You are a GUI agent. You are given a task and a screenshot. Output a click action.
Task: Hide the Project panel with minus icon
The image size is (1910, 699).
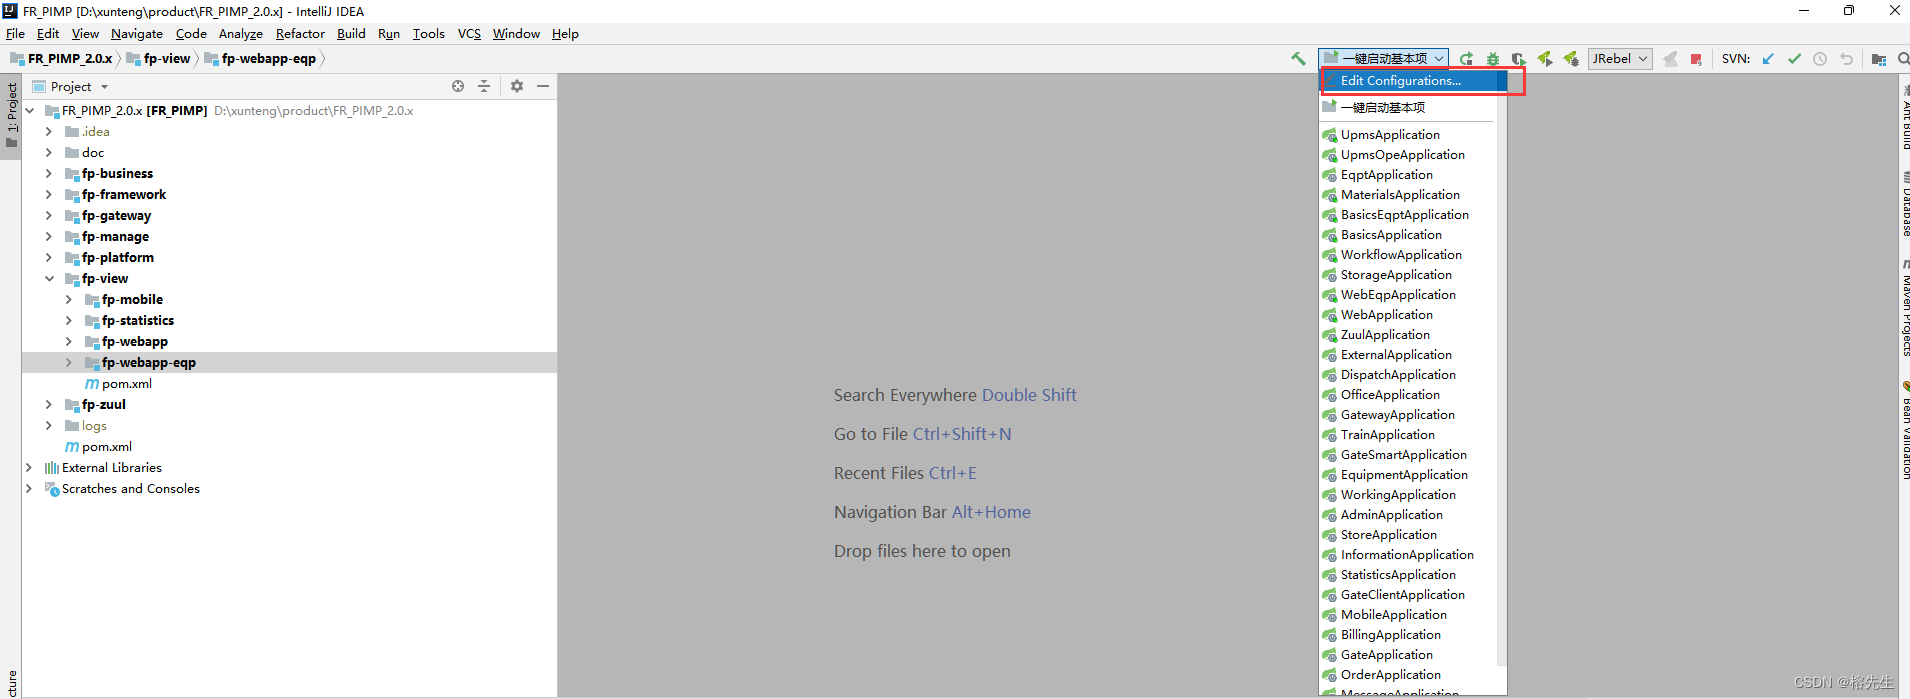tap(543, 86)
